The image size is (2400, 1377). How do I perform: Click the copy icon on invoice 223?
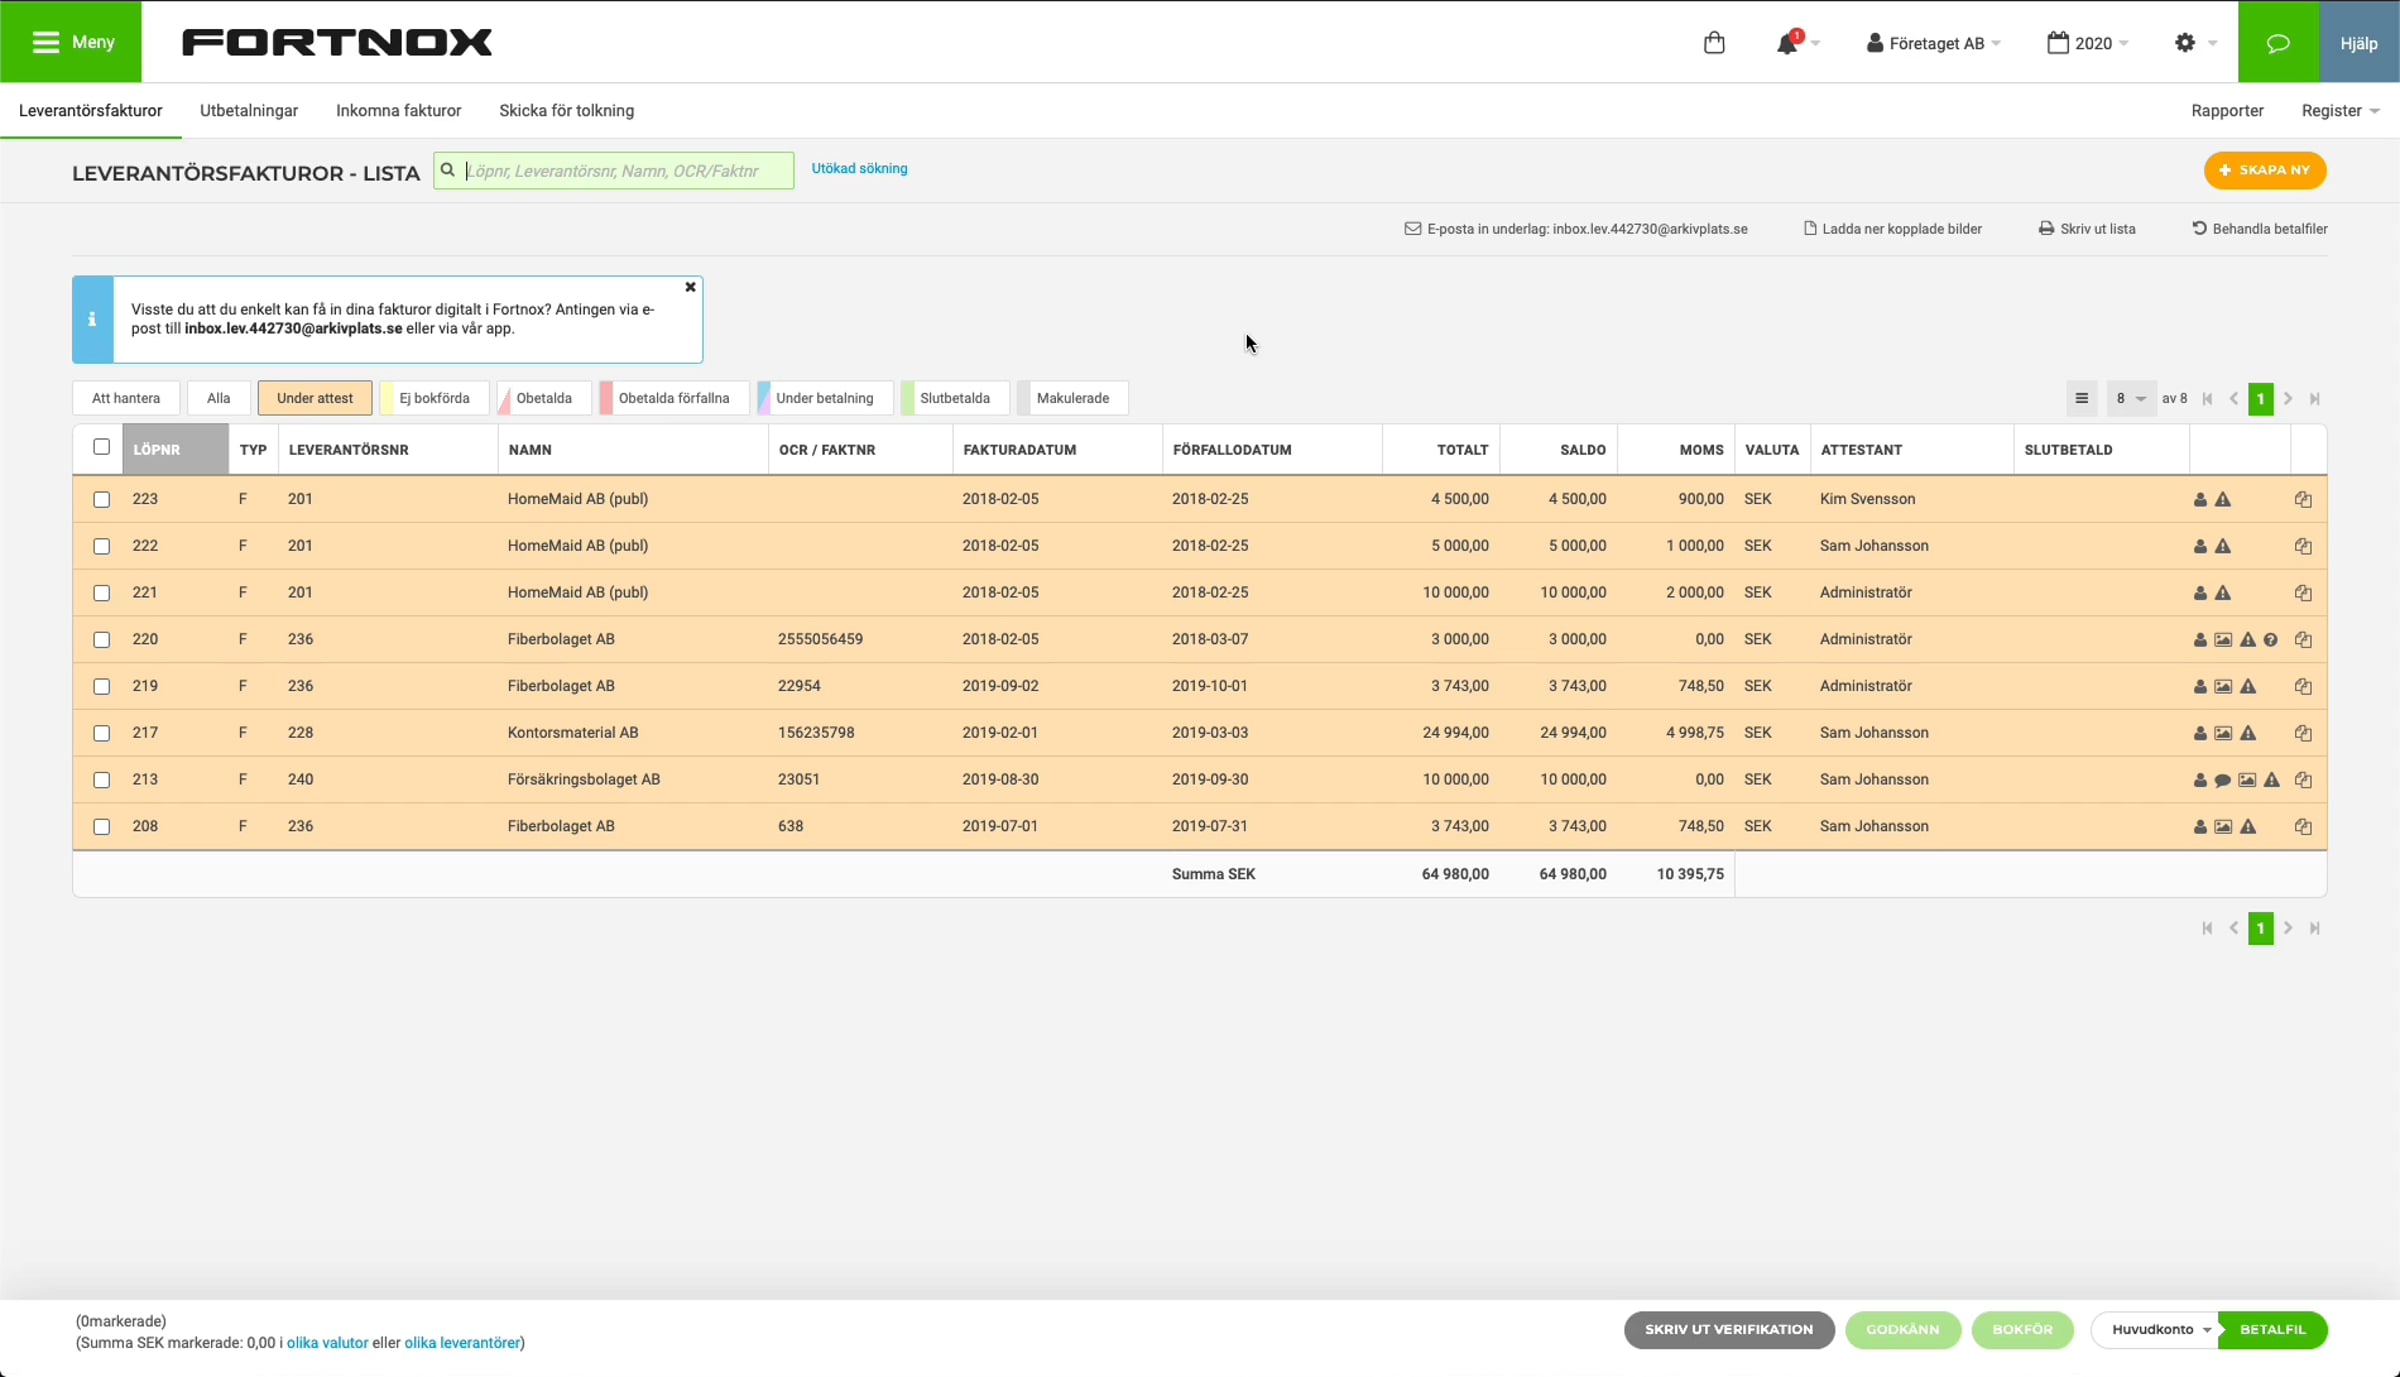pyautogui.click(x=2303, y=499)
